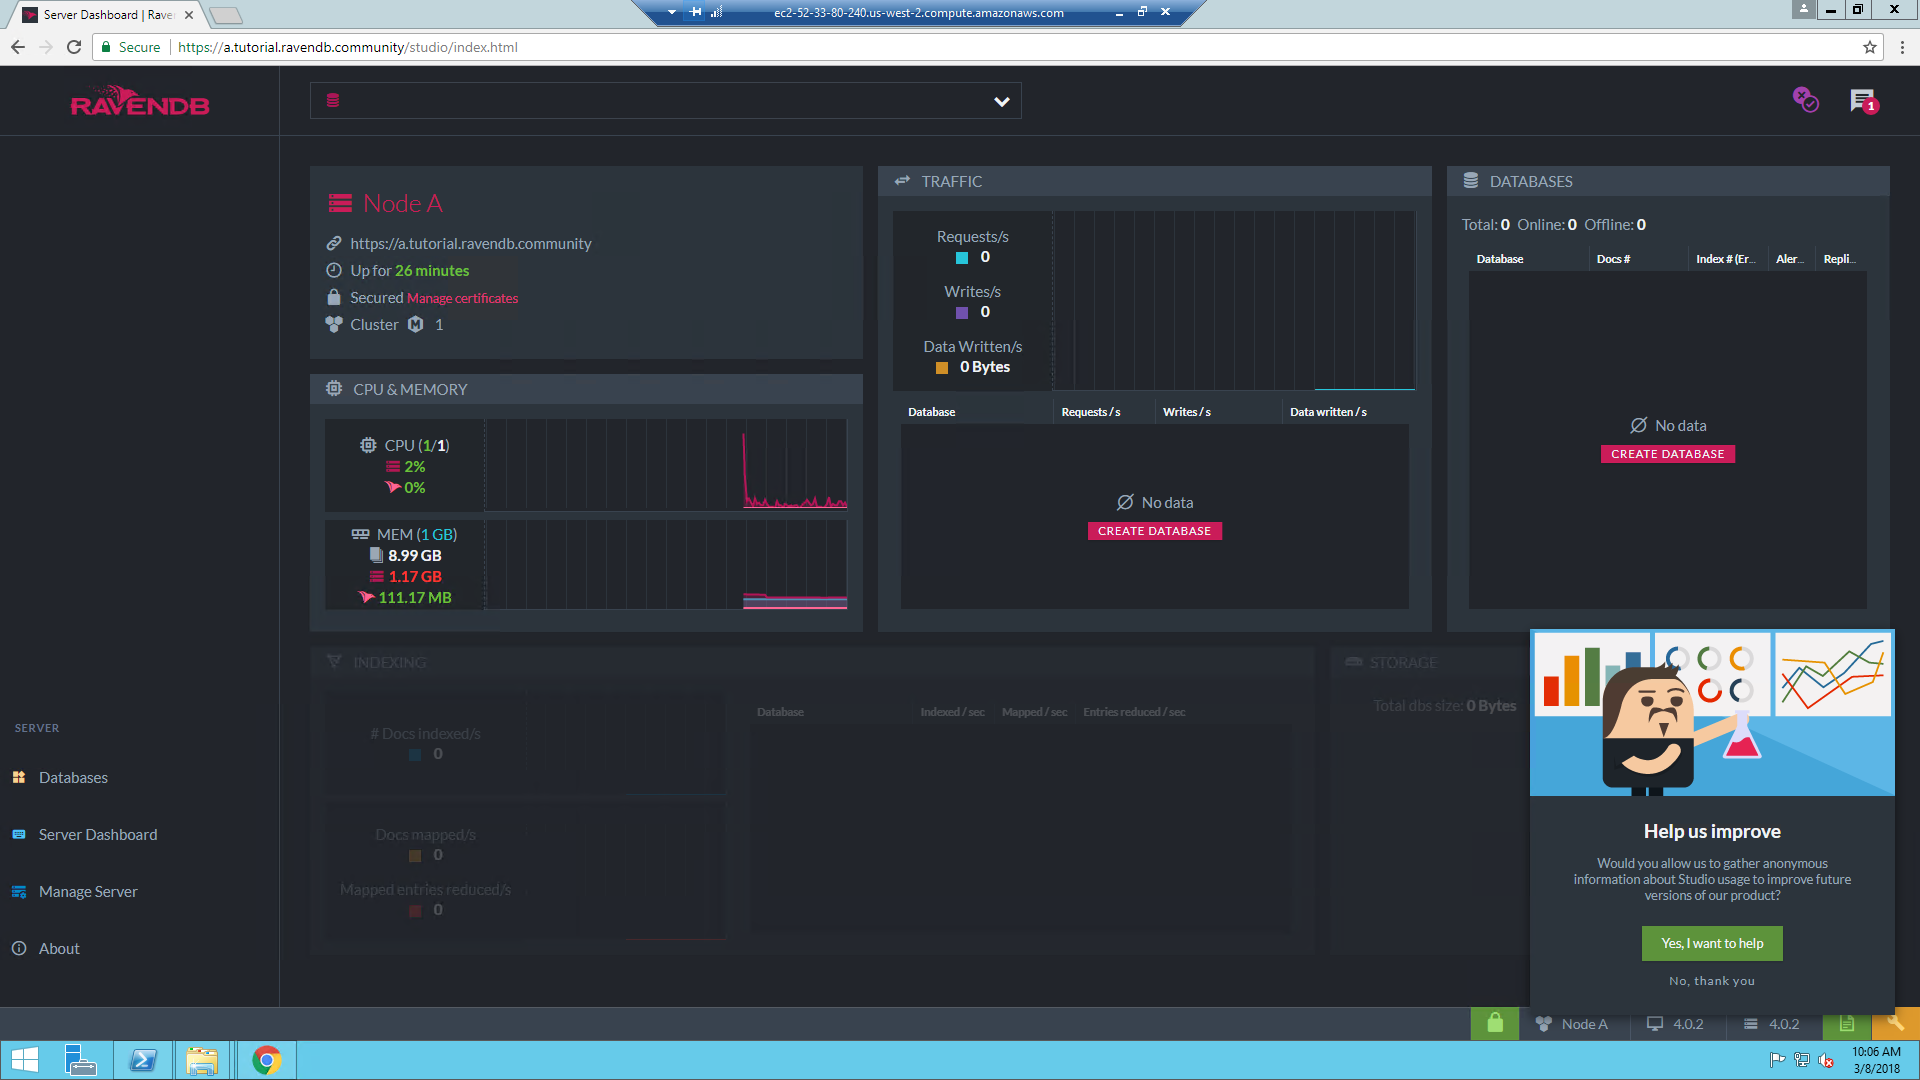This screenshot has height=1080, width=1920.
Task: Open Databases in the sidebar
Action: (73, 778)
